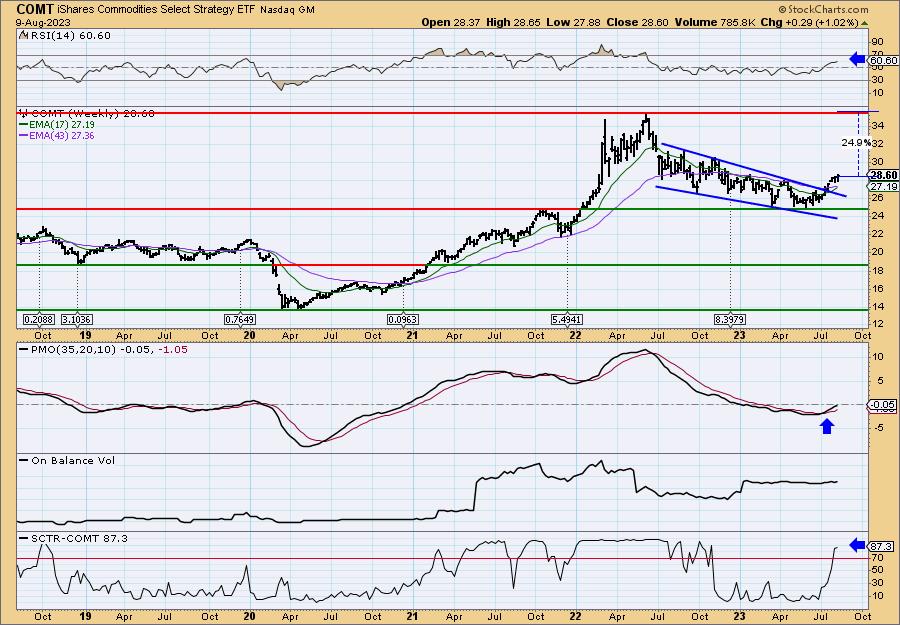Click the SCTR-COMT 87.3 legend label

coord(79,538)
